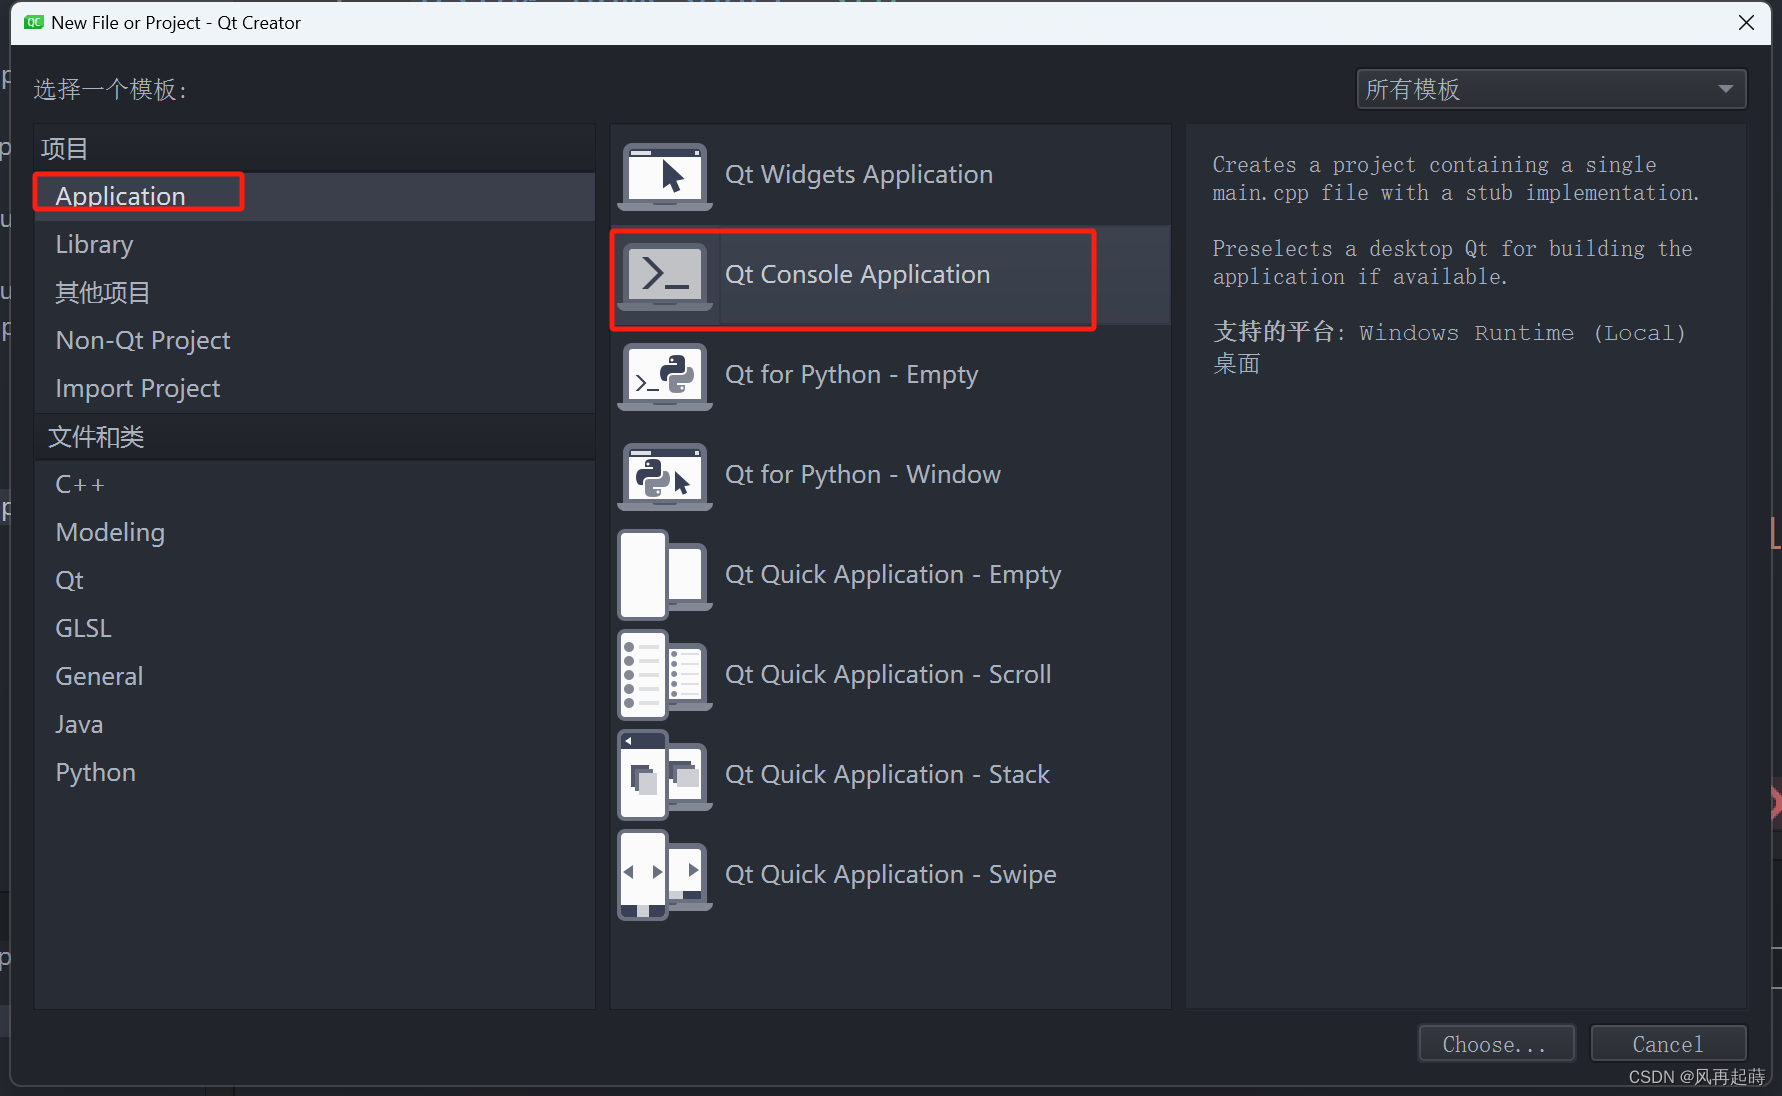Choose the Qt Quick Application - Empty icon
The height and width of the screenshot is (1096, 1782).
665,575
